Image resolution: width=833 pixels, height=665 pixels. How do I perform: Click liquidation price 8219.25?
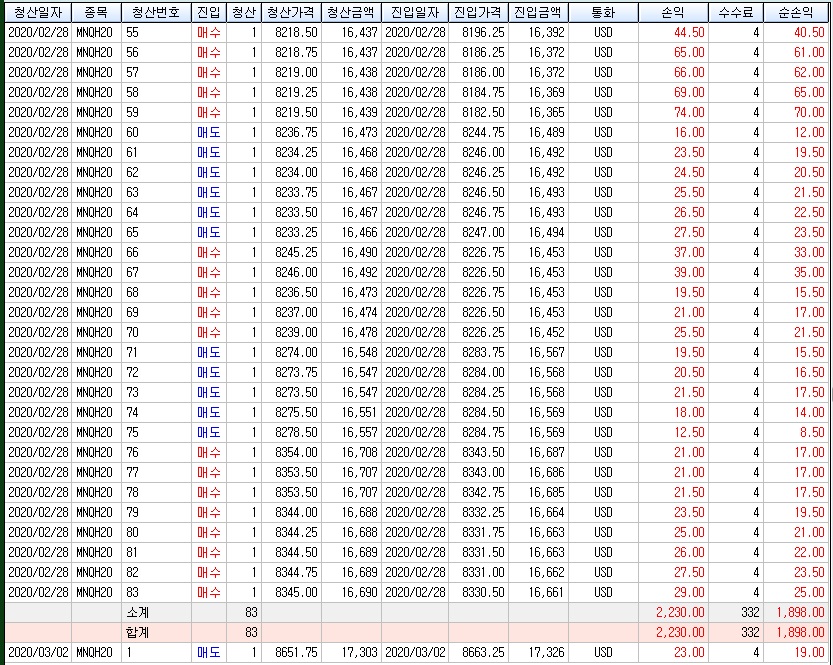pyautogui.click(x=291, y=92)
